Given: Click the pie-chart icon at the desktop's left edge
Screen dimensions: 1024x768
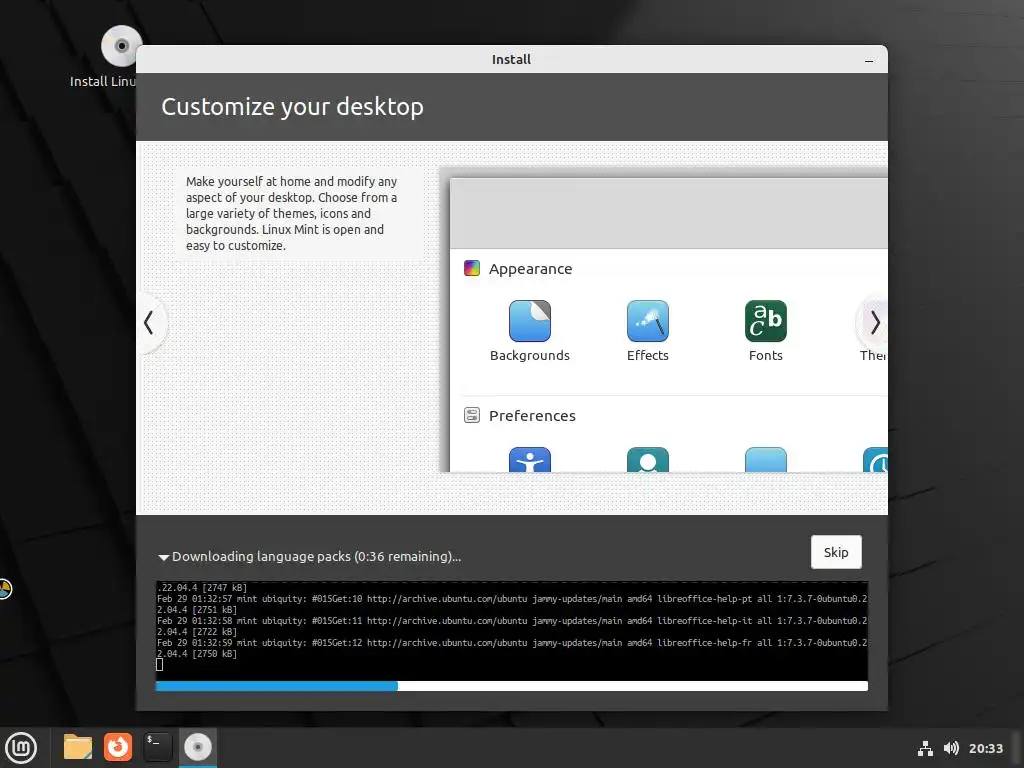Looking at the screenshot, I should pos(5,588).
